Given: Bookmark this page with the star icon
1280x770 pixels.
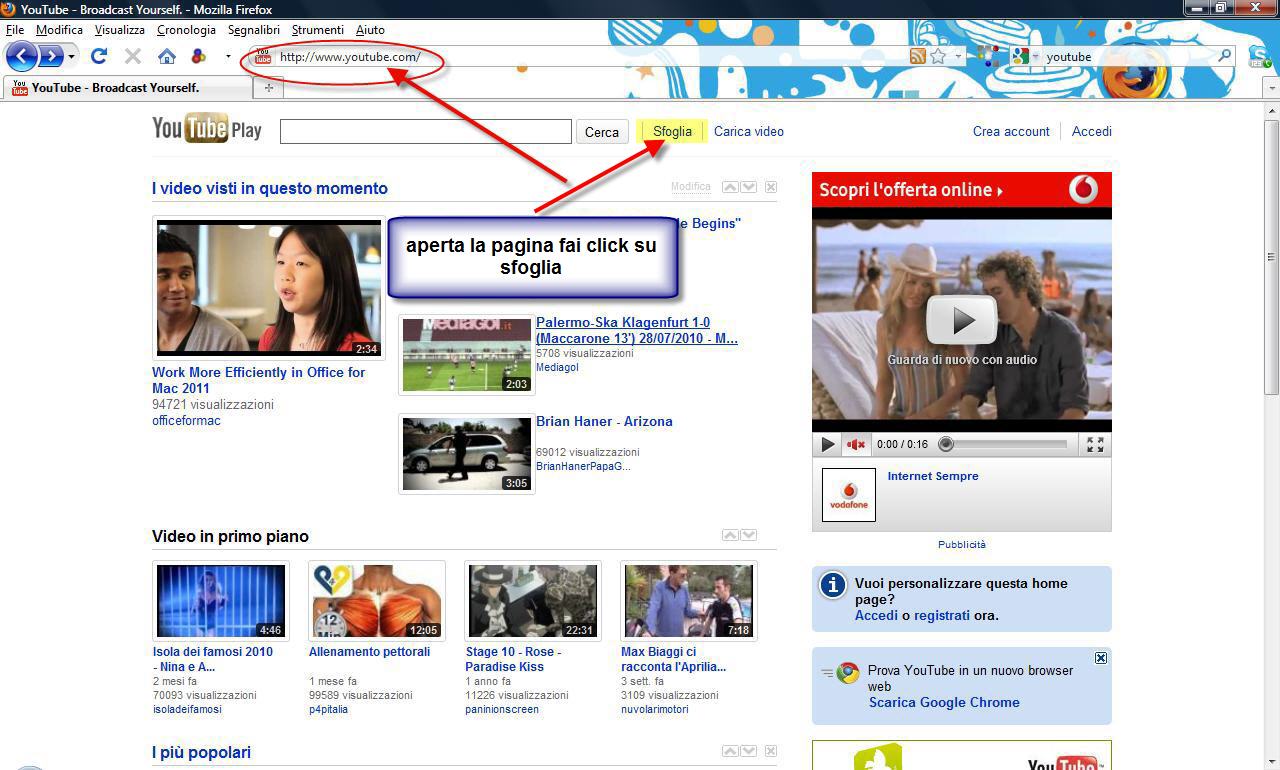Looking at the screenshot, I should point(938,57).
